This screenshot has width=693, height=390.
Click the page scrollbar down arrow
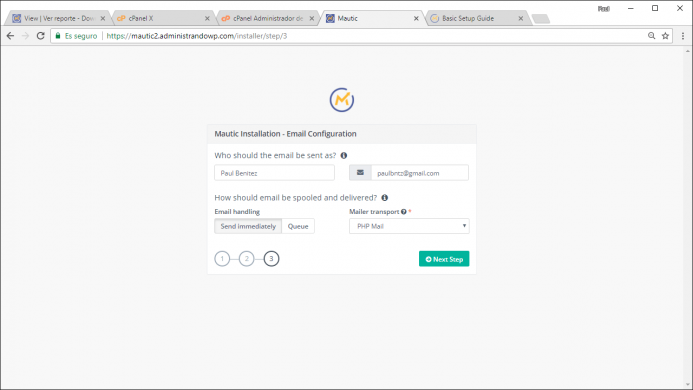tap(688, 385)
